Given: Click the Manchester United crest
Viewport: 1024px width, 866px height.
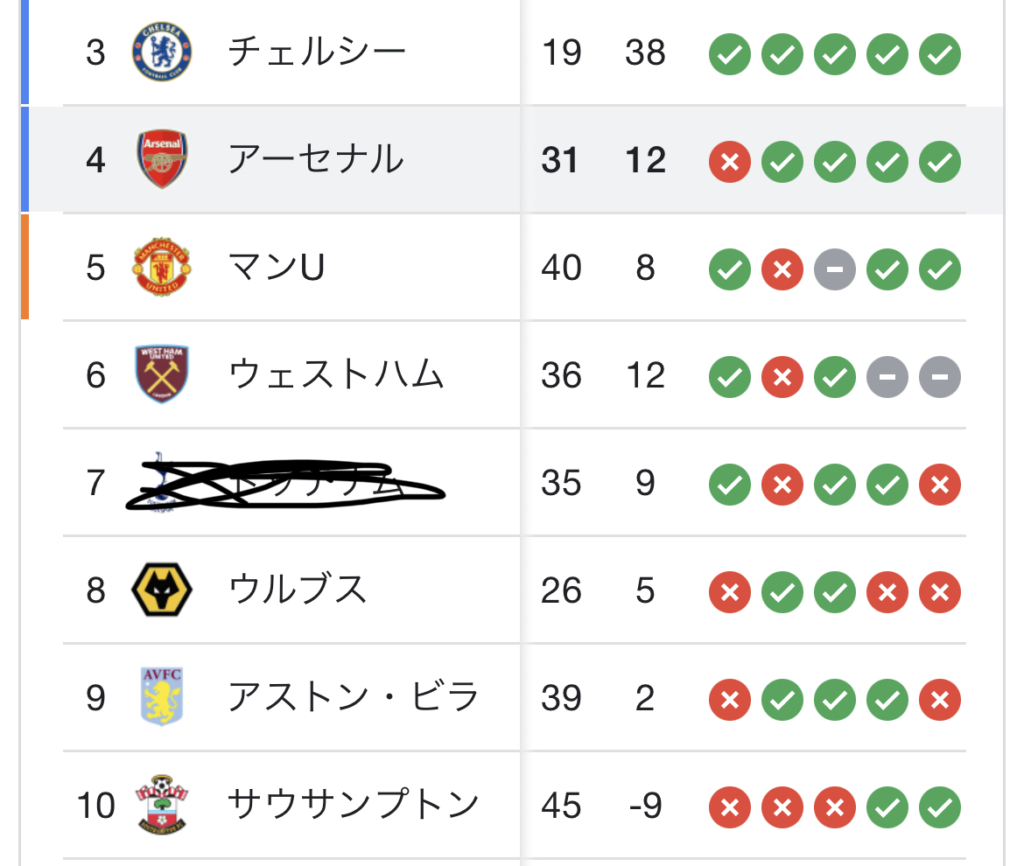Looking at the screenshot, I should point(161,267).
